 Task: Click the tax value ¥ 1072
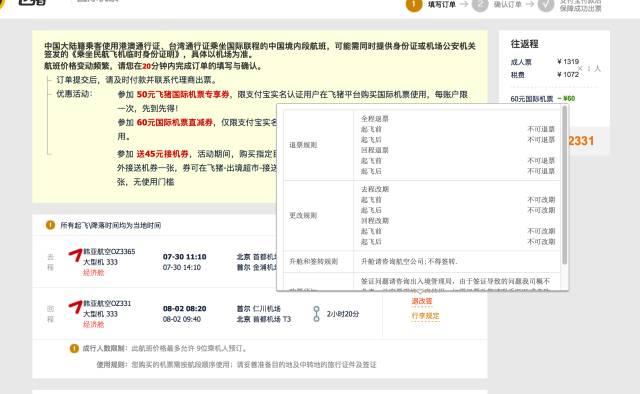(x=568, y=74)
